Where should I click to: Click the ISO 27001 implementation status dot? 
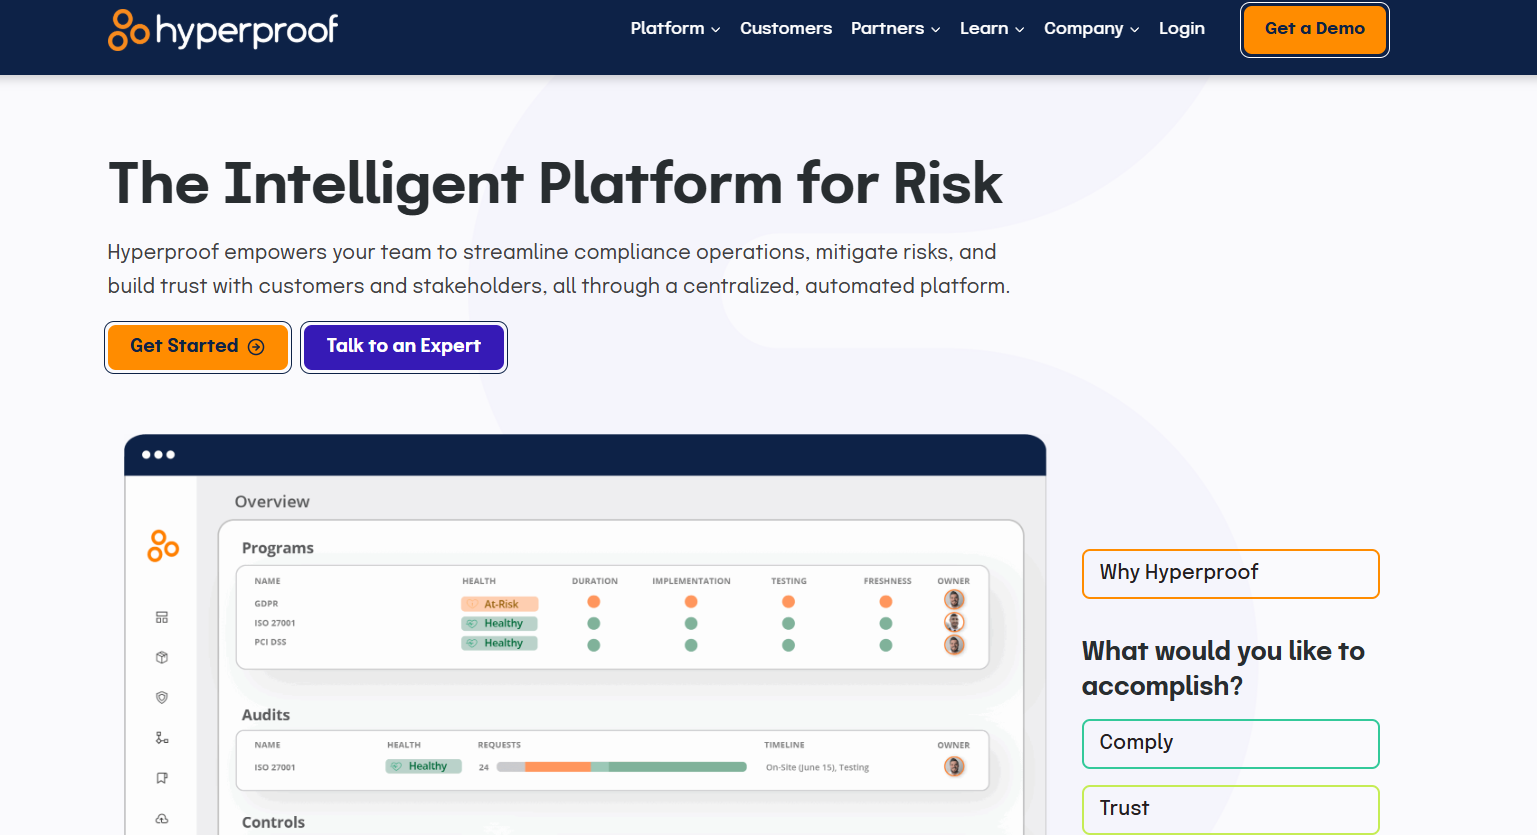[691, 623]
